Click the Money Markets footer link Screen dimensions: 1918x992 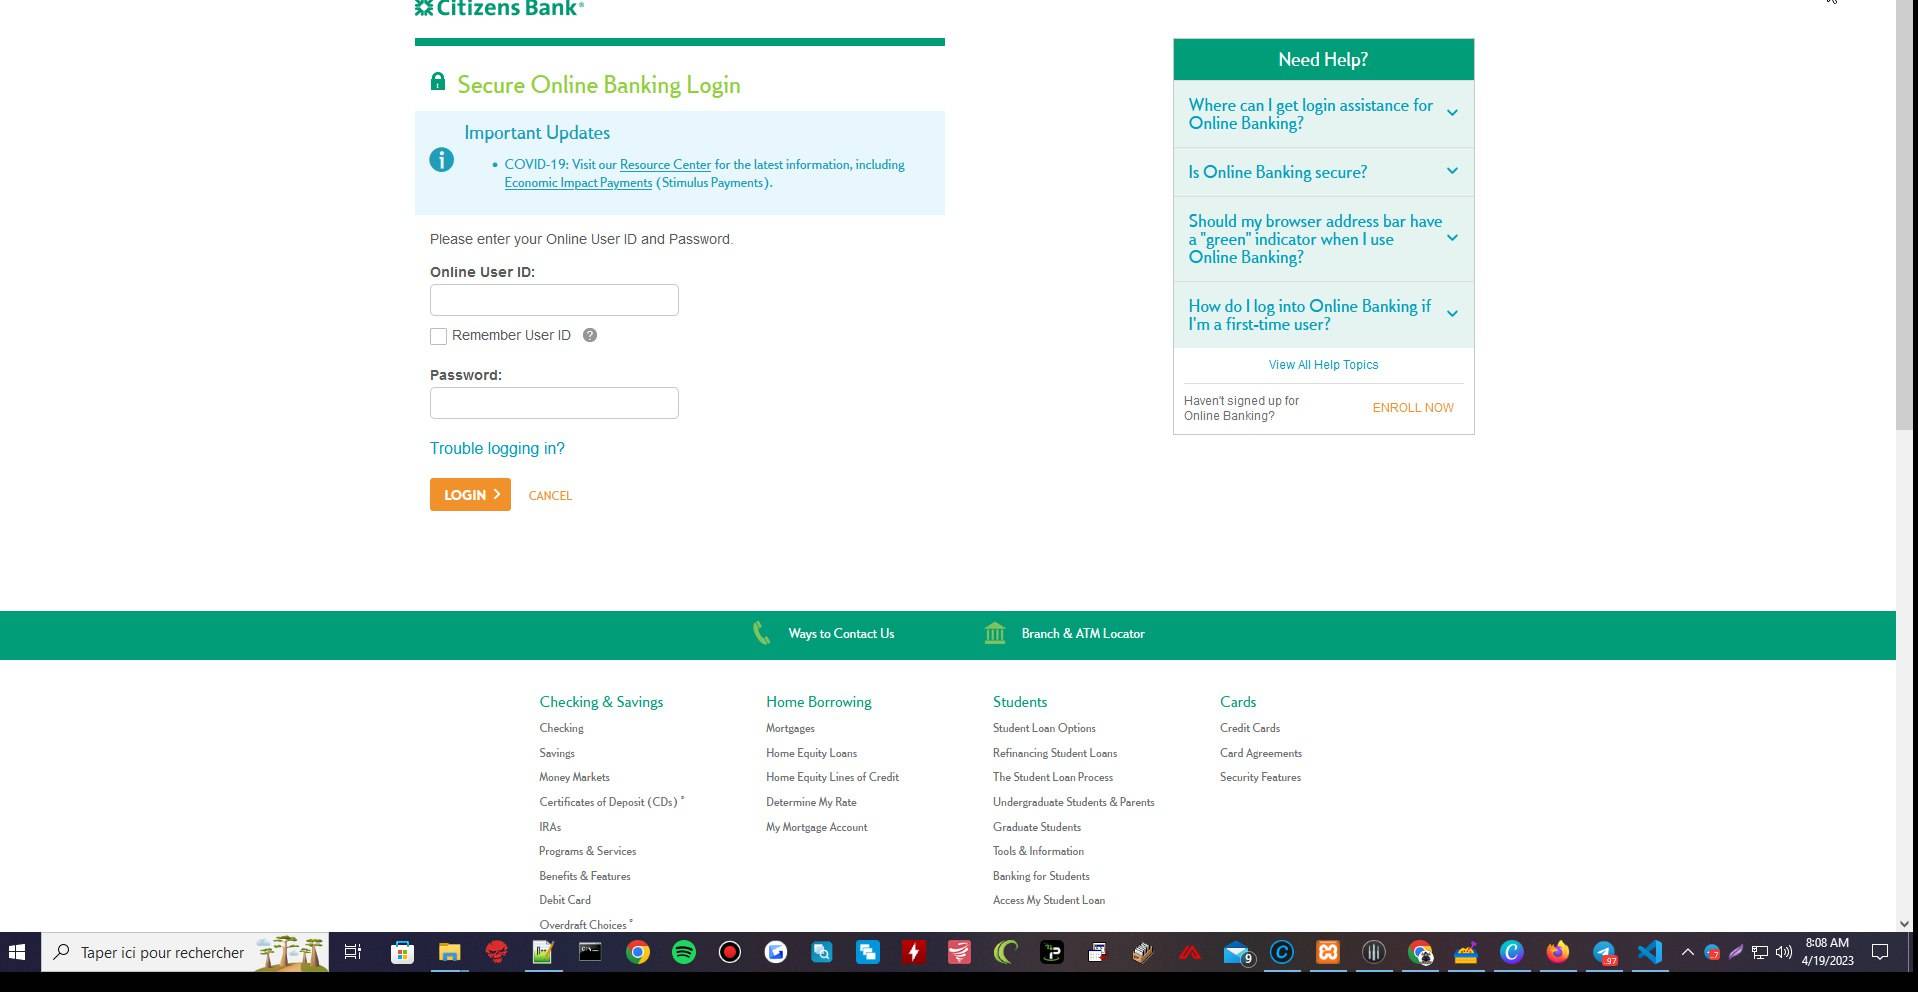click(574, 778)
